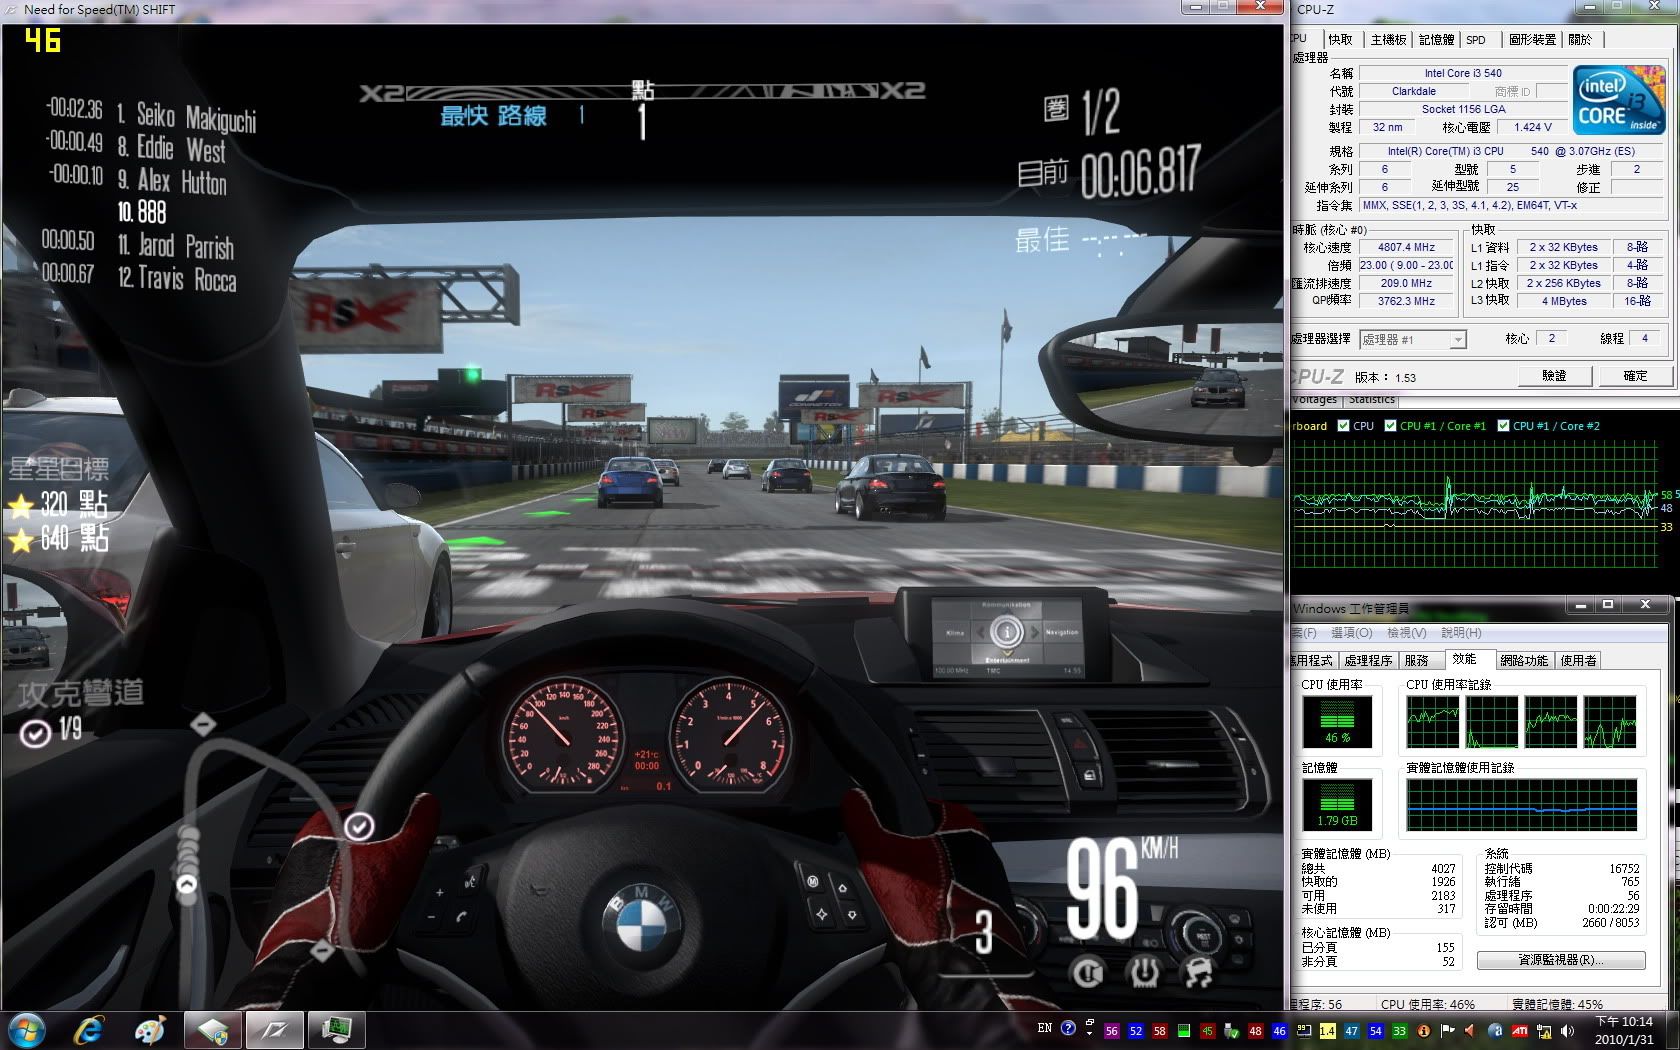Open the 處理程序 tab in Task Manager
This screenshot has height=1050, width=1680.
(1368, 660)
